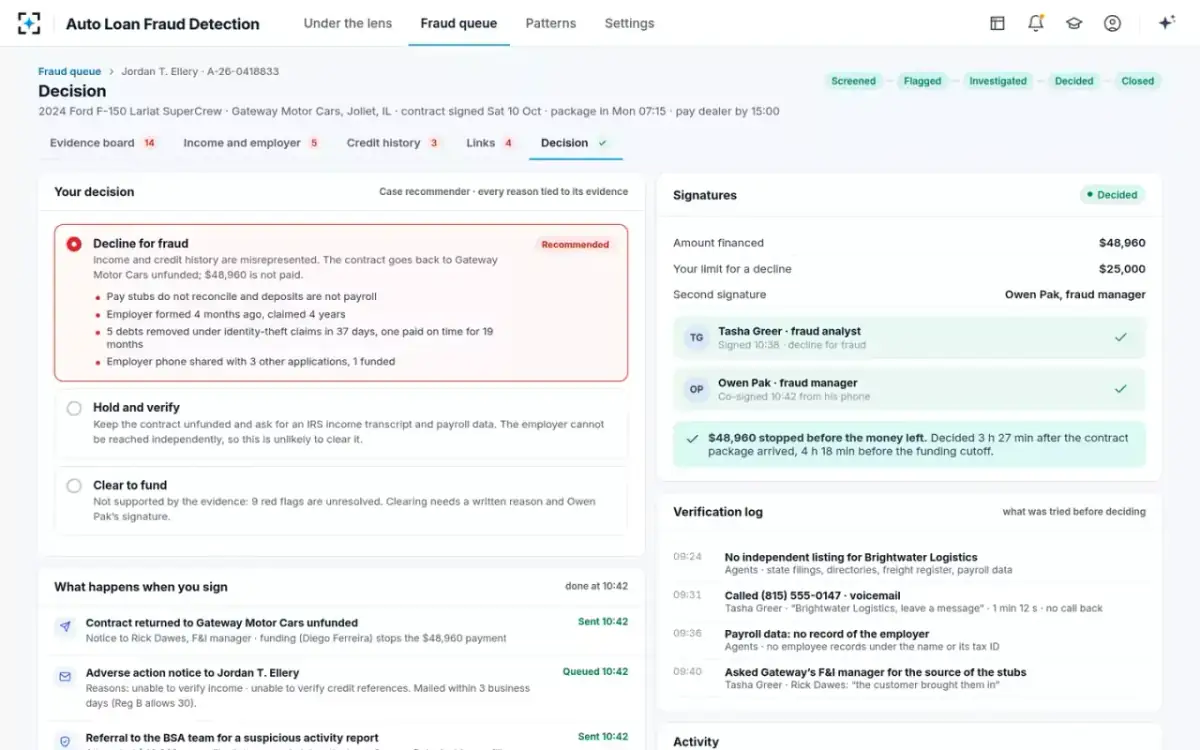Click the 09:36 Payroll data log entry
1200x750 pixels.
909,640
